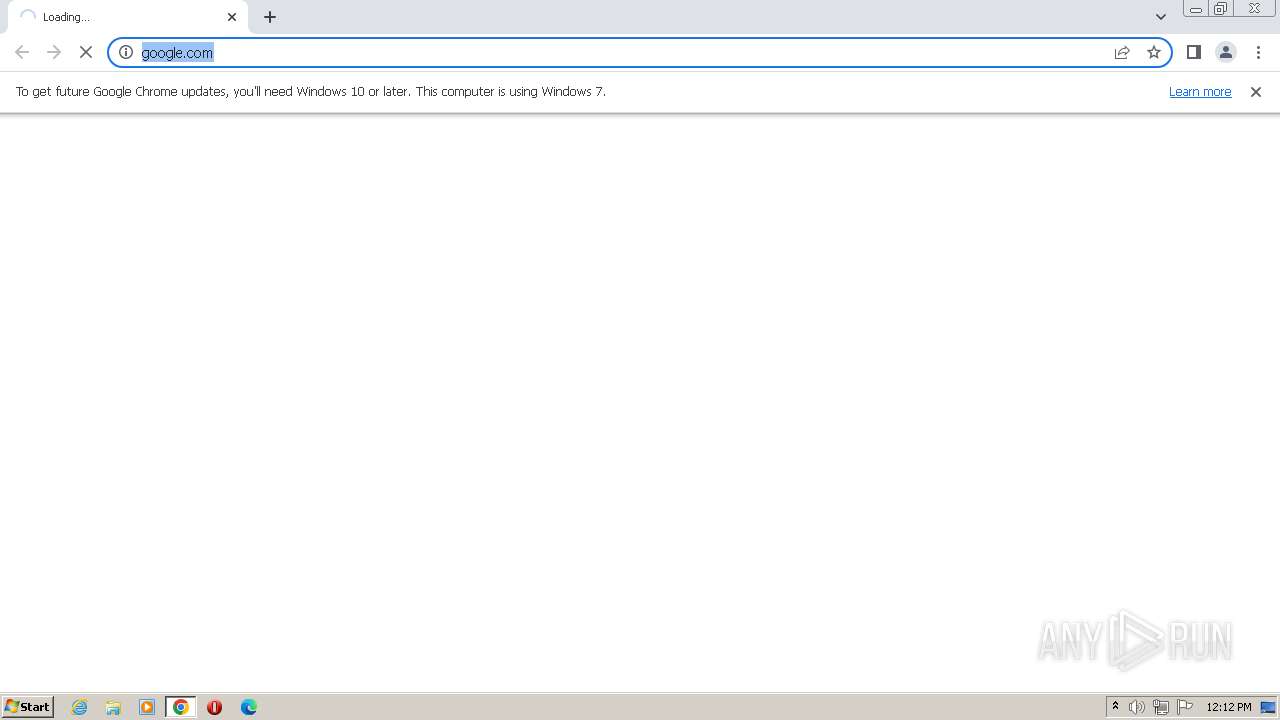
Task: Open Action Center flag icon
Action: pos(1185,707)
